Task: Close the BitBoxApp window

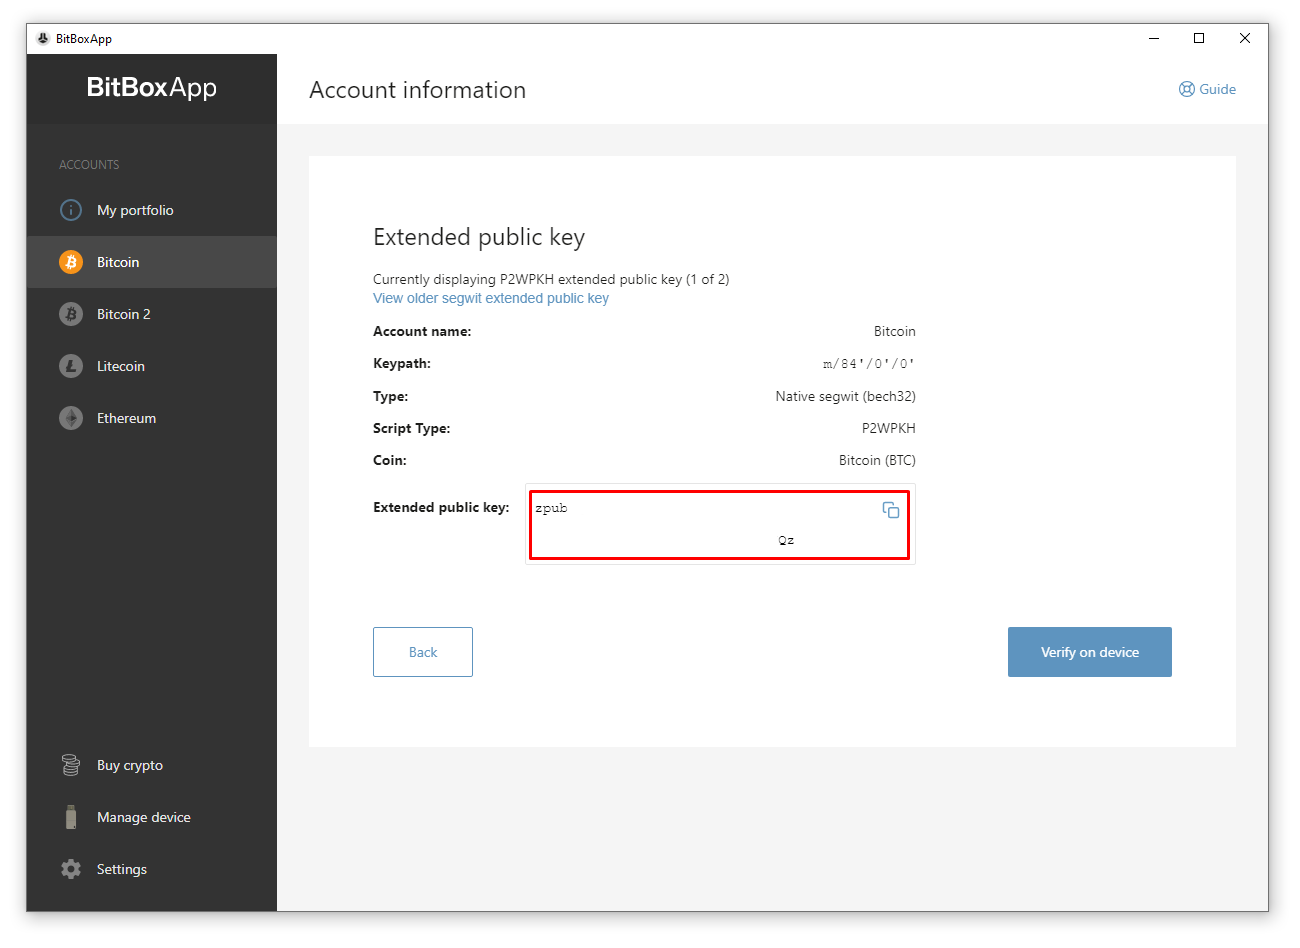Action: click(x=1245, y=38)
